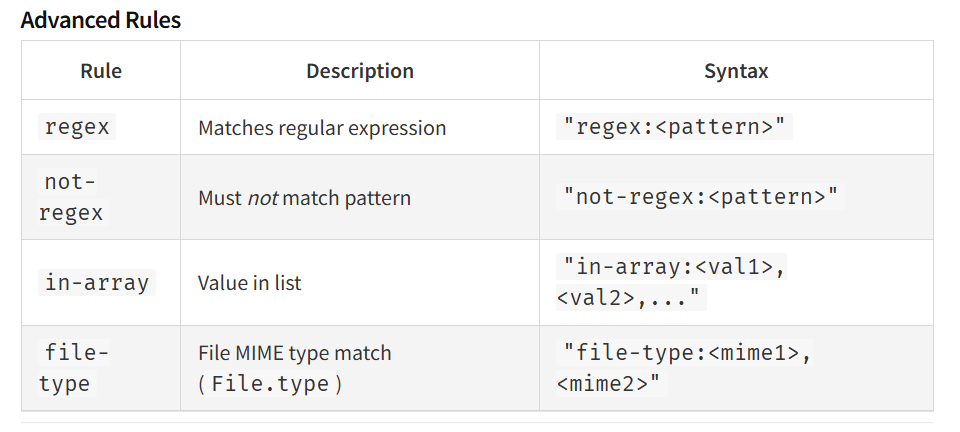The width and height of the screenshot is (960, 432).
Task: Click the in-array rule code
Action: tap(97, 283)
